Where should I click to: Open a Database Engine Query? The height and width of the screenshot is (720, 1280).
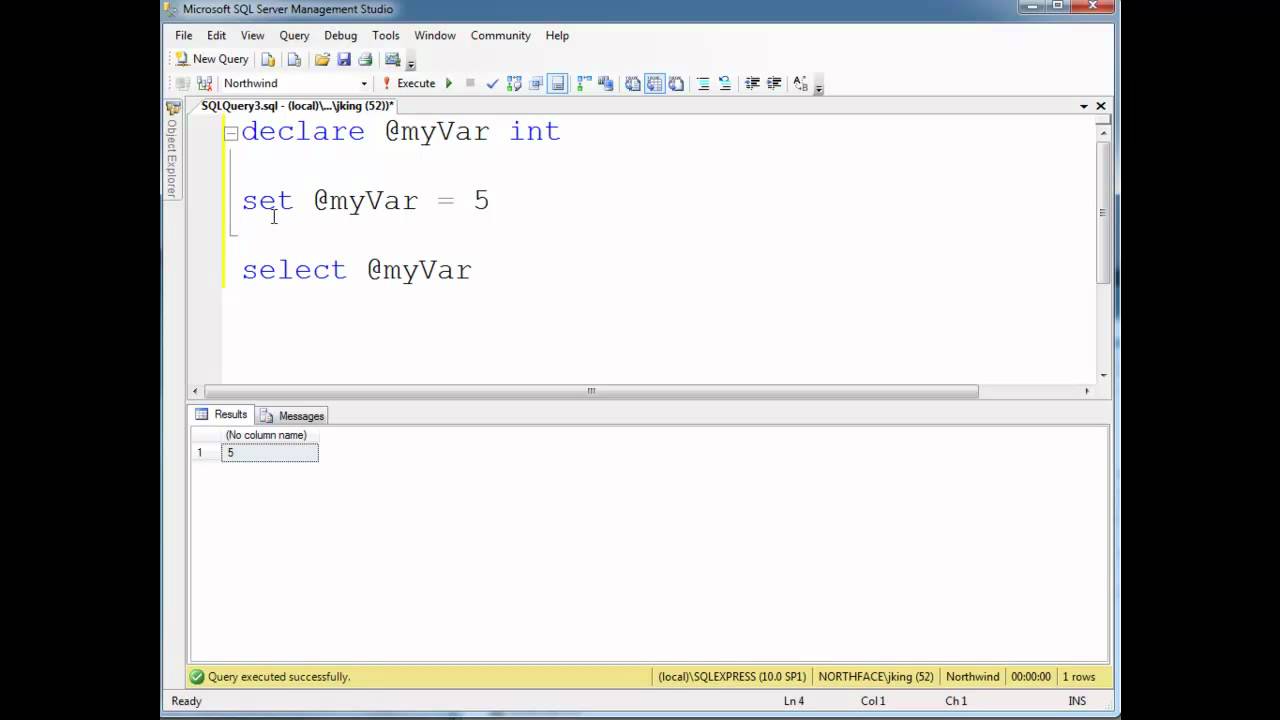coord(268,59)
